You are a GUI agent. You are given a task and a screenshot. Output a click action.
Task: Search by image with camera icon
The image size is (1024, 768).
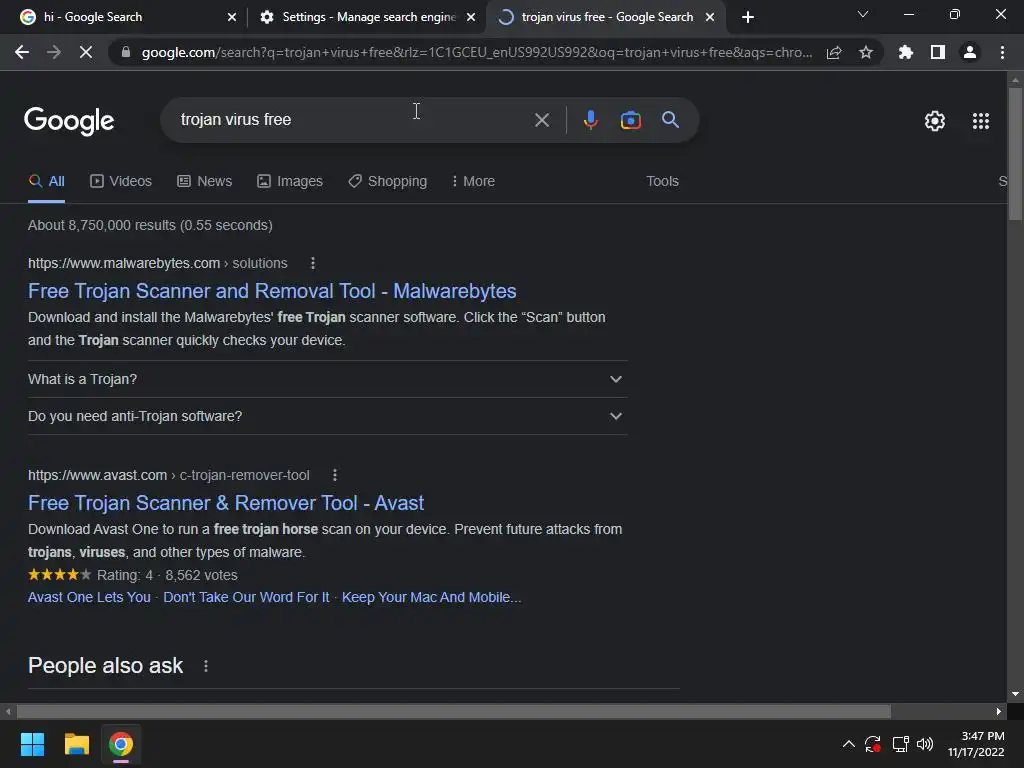coord(630,120)
